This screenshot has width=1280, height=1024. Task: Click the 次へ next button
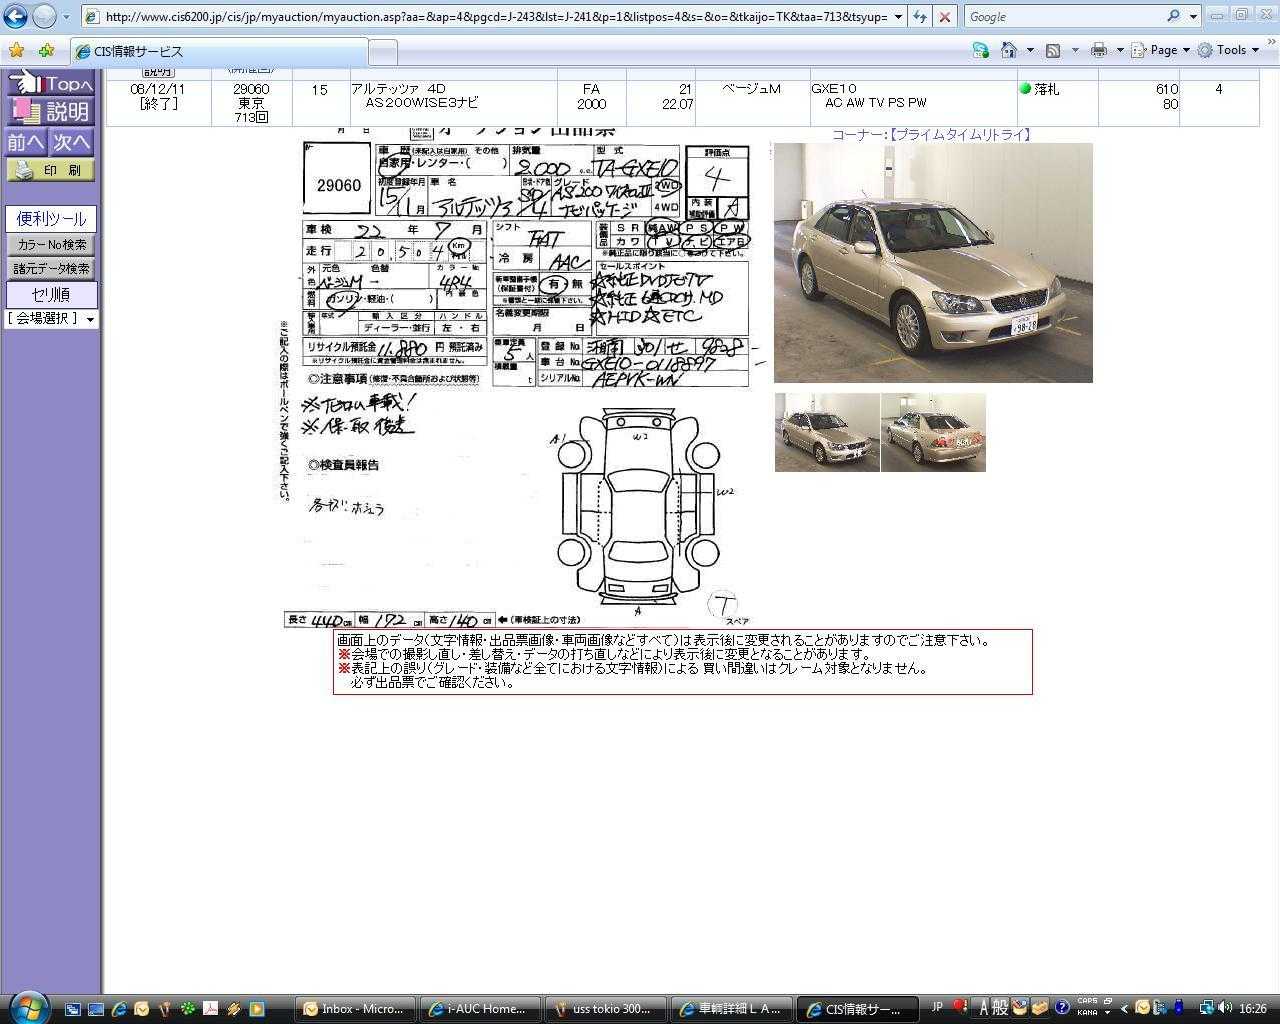click(x=72, y=142)
